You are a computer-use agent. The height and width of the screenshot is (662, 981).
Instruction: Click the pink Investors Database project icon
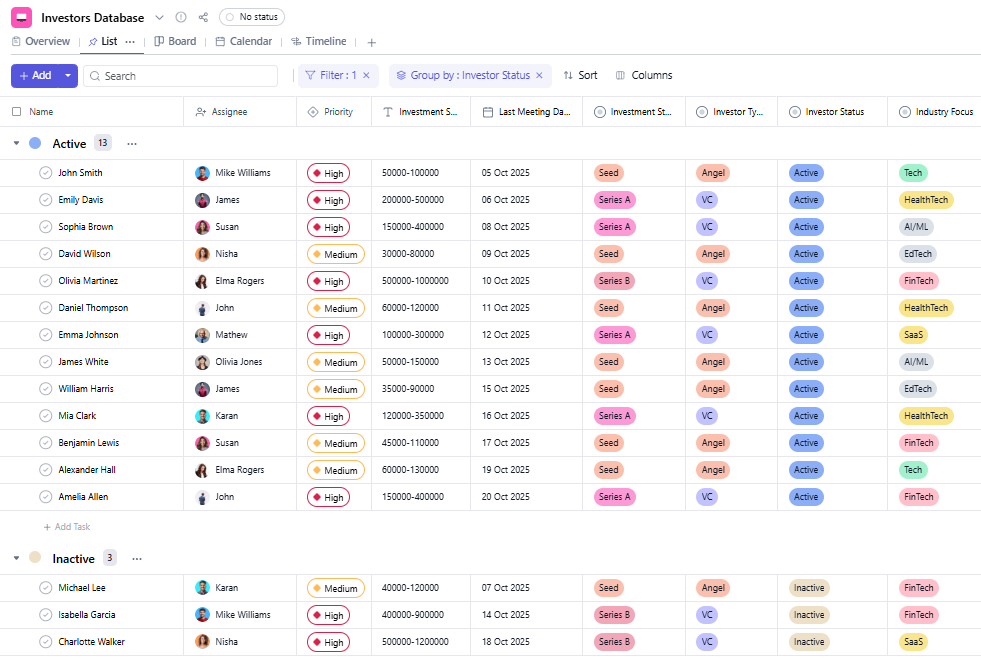click(21, 17)
